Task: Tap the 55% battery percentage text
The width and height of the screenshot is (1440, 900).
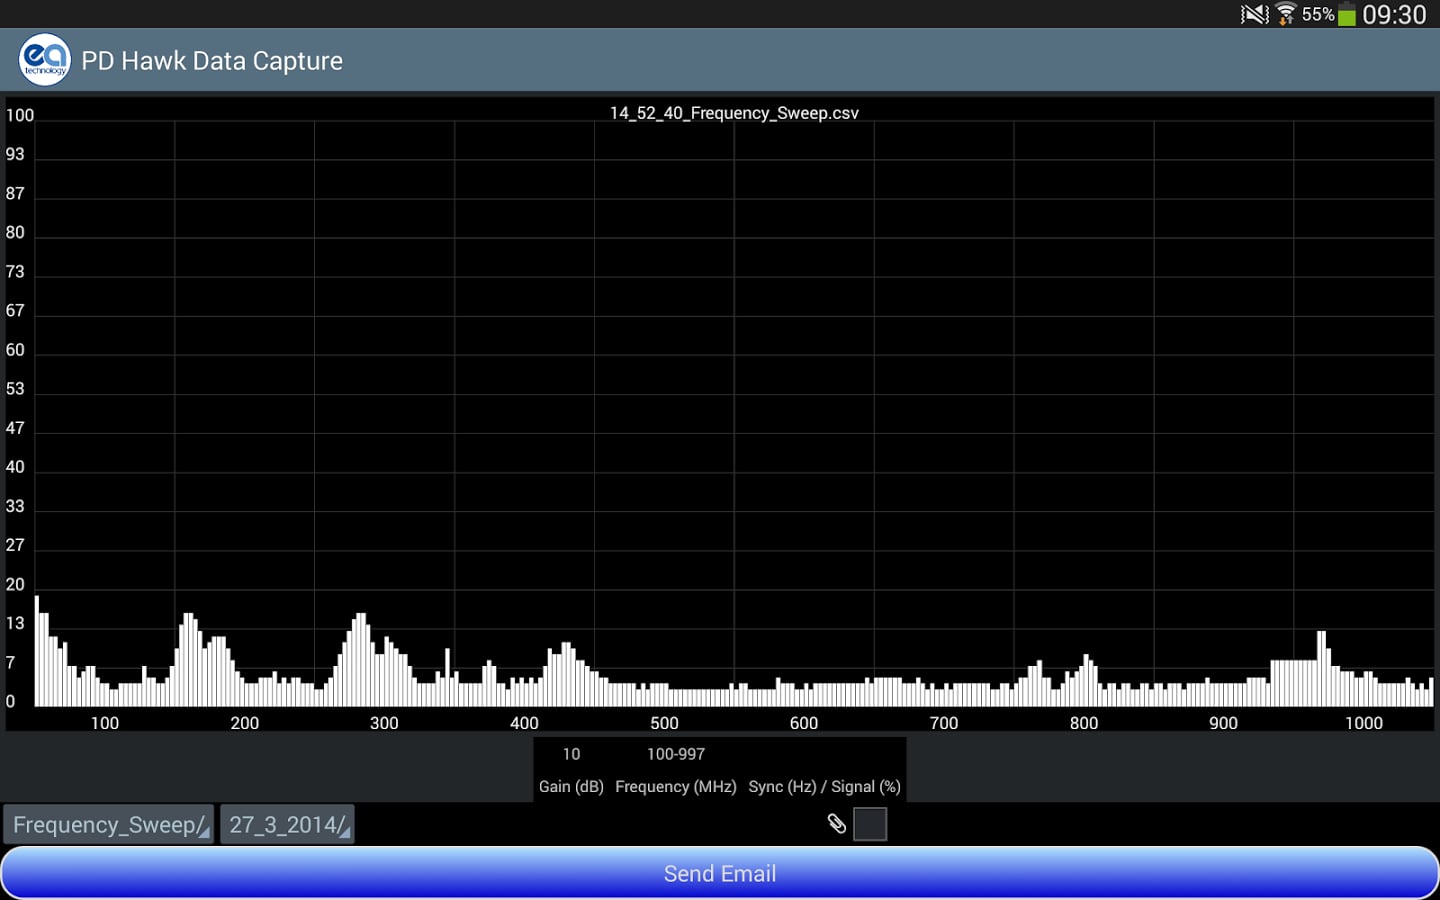Action: tap(1318, 14)
